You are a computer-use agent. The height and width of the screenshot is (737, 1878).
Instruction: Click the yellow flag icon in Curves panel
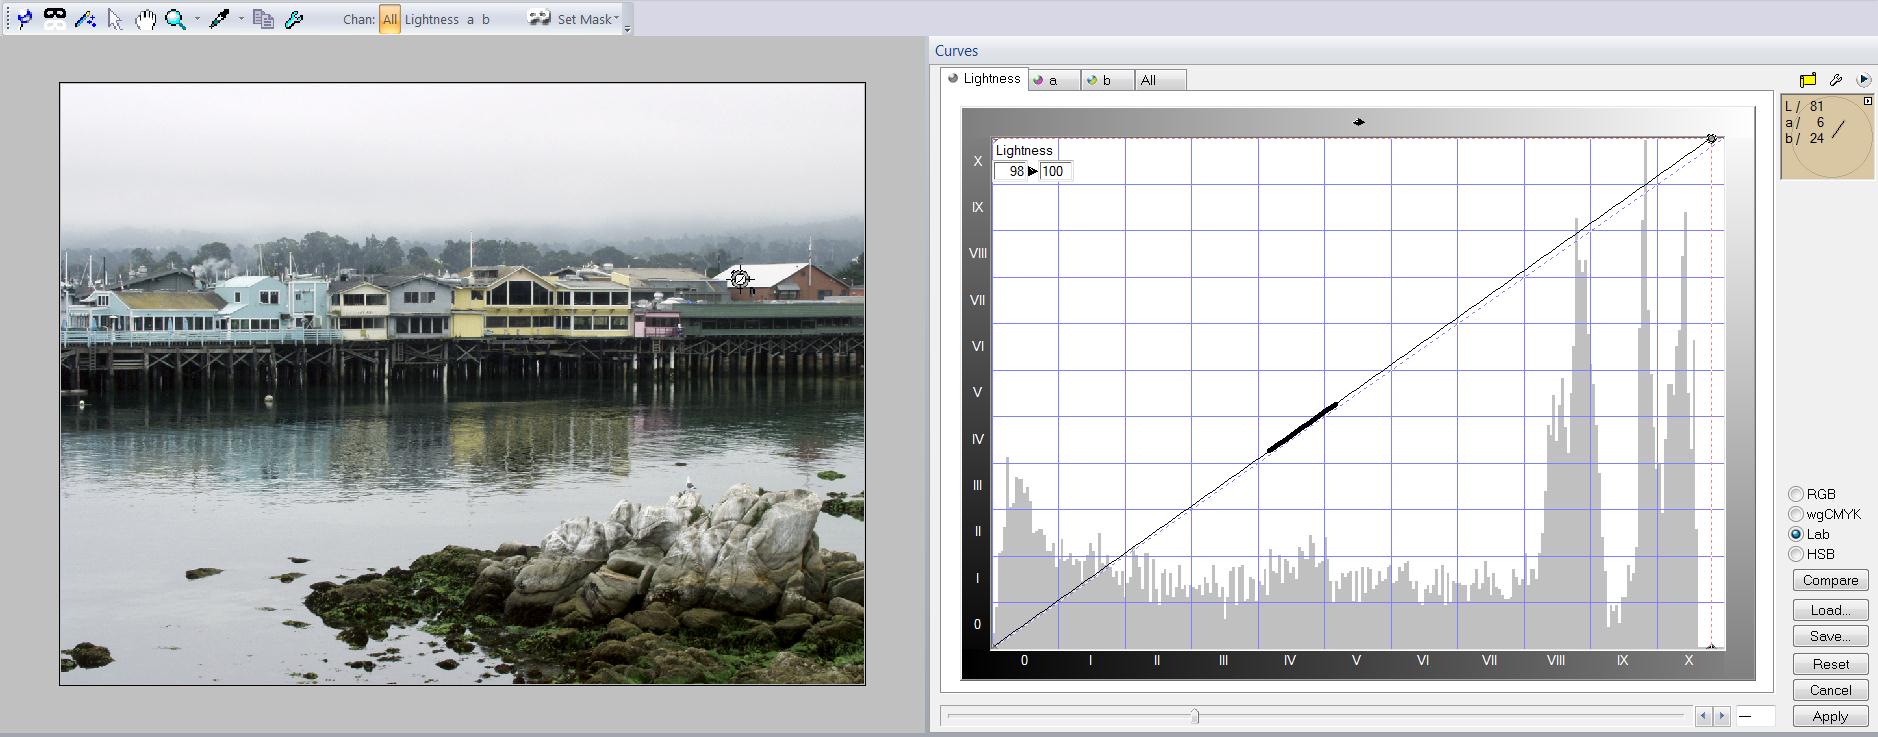(x=1808, y=80)
